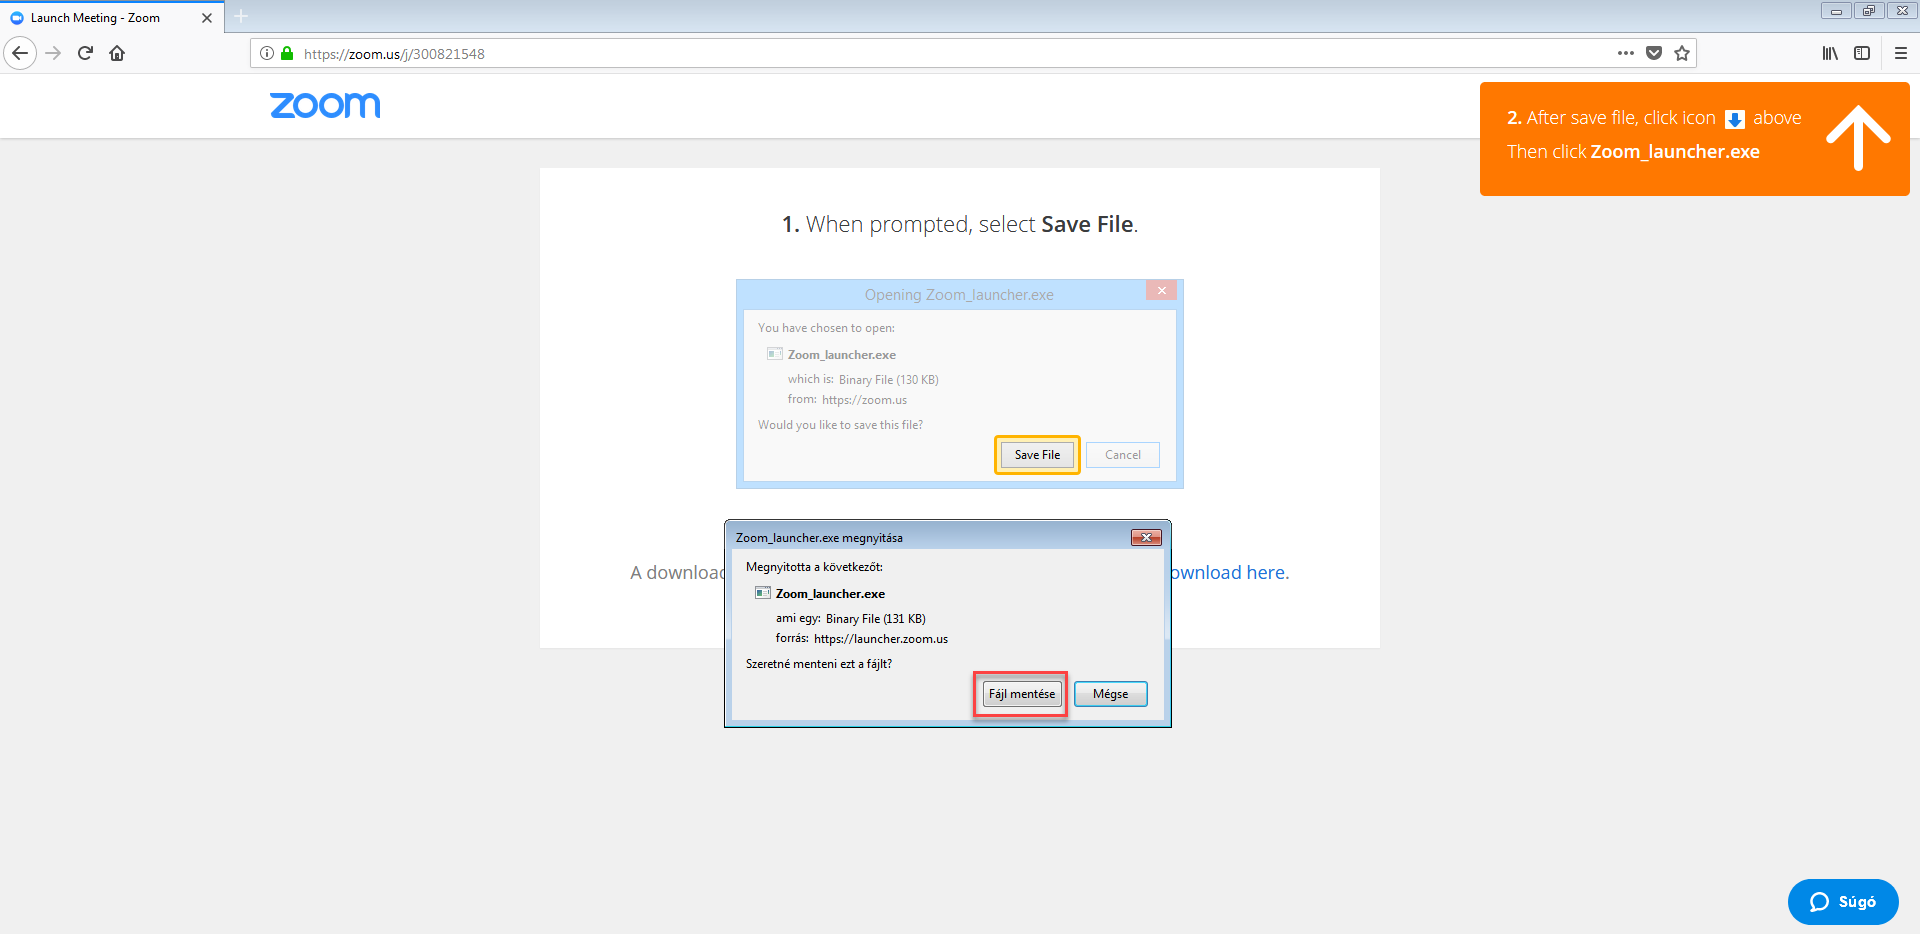Click 'Binary File (131 KB)' text in dialog
This screenshot has height=934, width=1920.
[x=876, y=619]
